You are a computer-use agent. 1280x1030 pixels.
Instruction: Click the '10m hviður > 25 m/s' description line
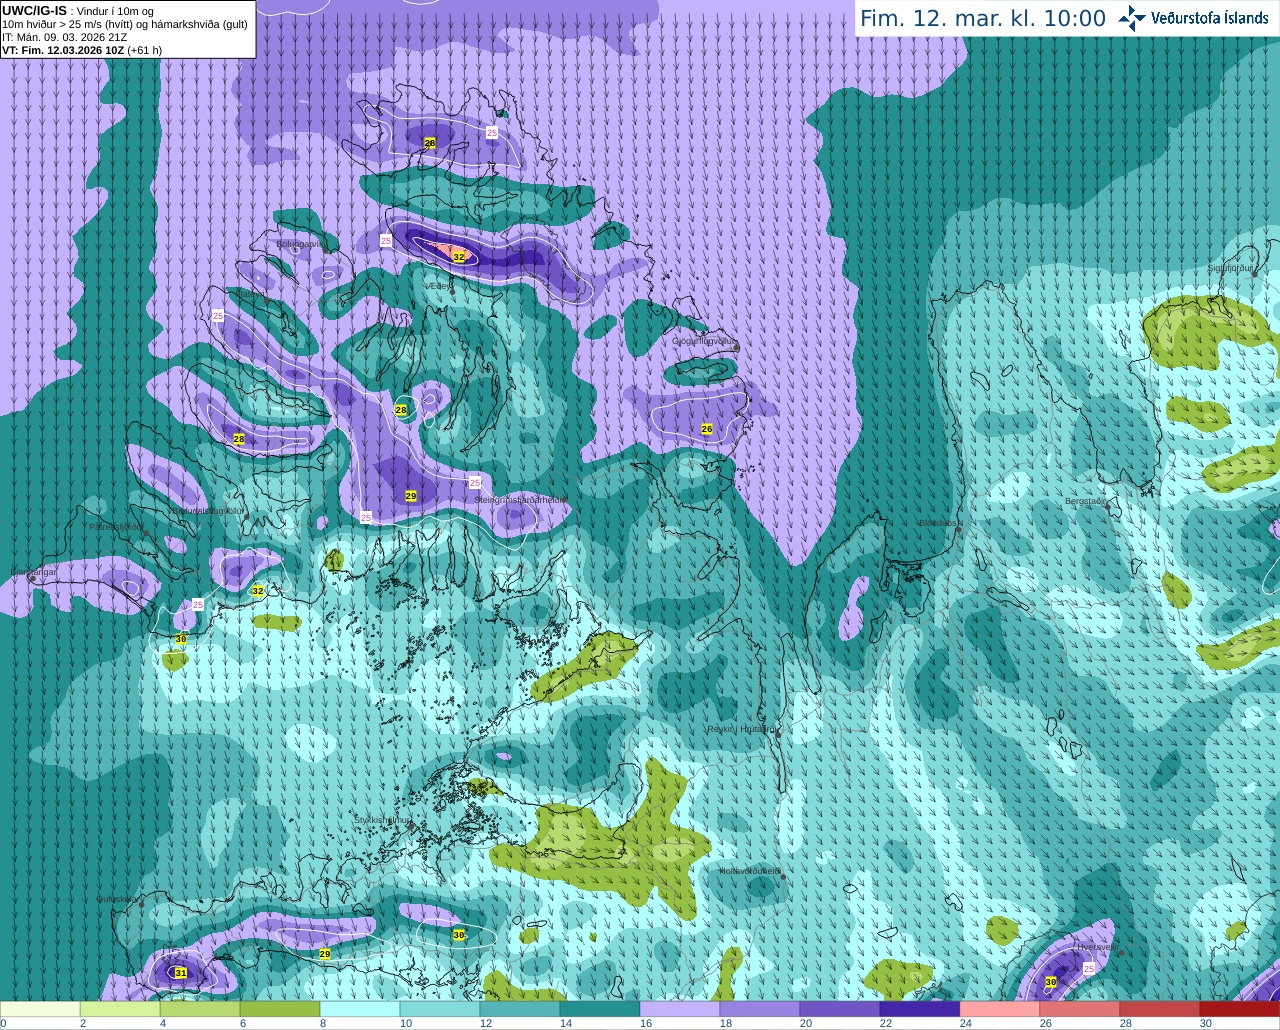pyautogui.click(x=125, y=24)
